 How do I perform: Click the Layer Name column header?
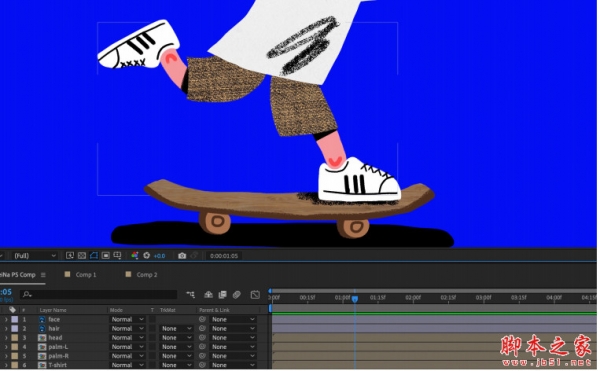[53, 310]
